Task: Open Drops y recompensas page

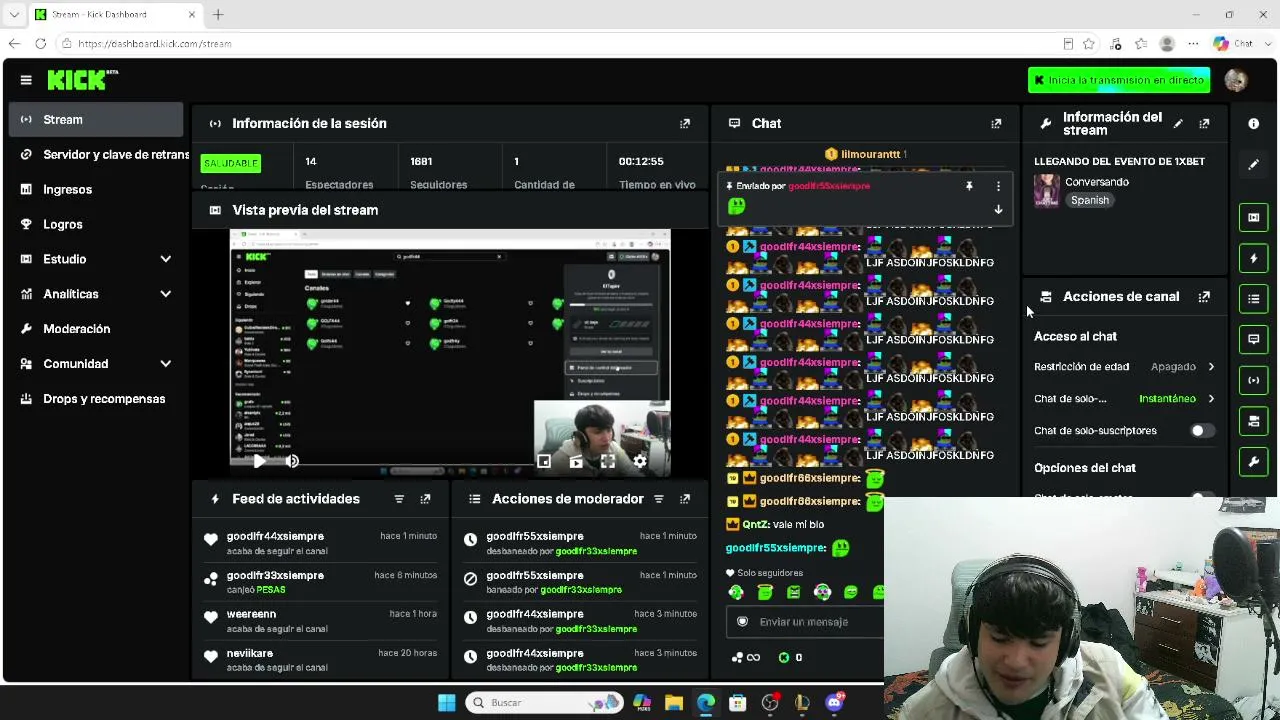Action: (96, 399)
